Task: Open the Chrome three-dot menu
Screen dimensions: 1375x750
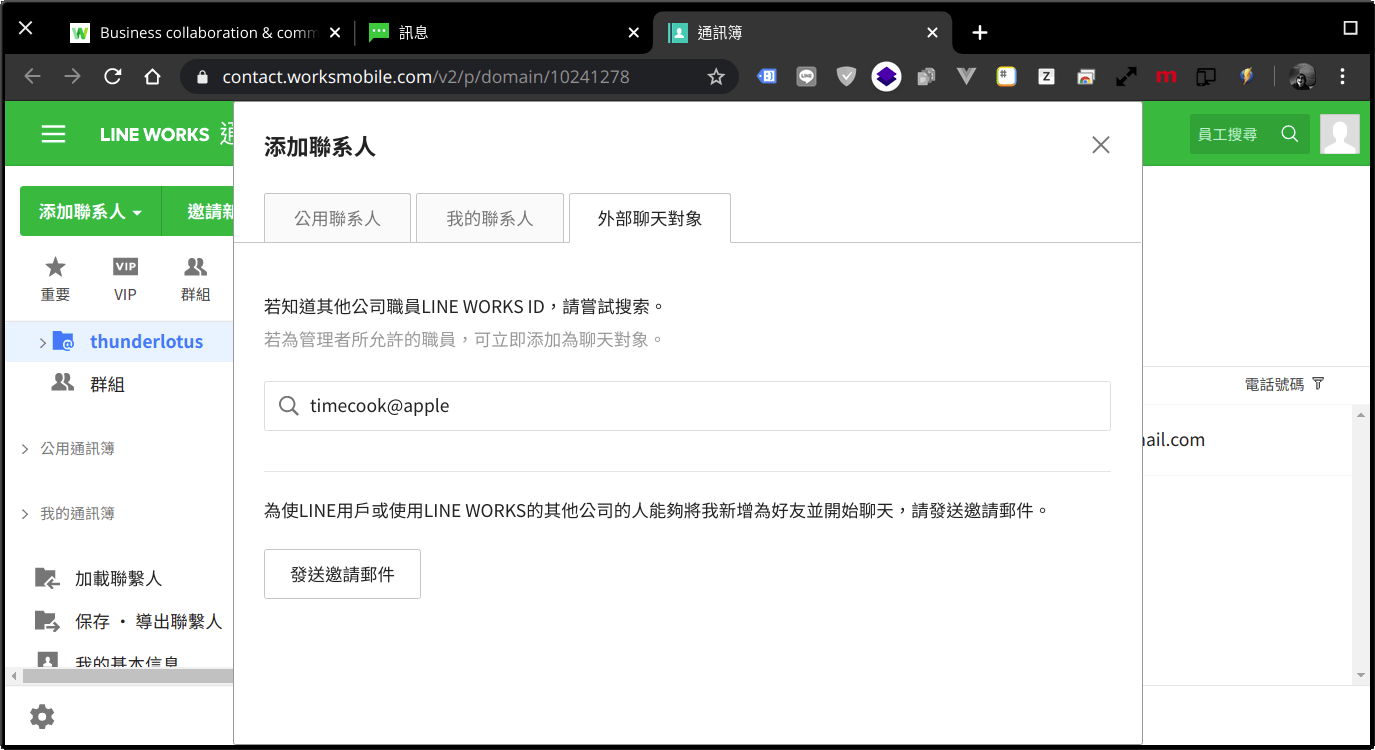Action: pyautogui.click(x=1343, y=76)
